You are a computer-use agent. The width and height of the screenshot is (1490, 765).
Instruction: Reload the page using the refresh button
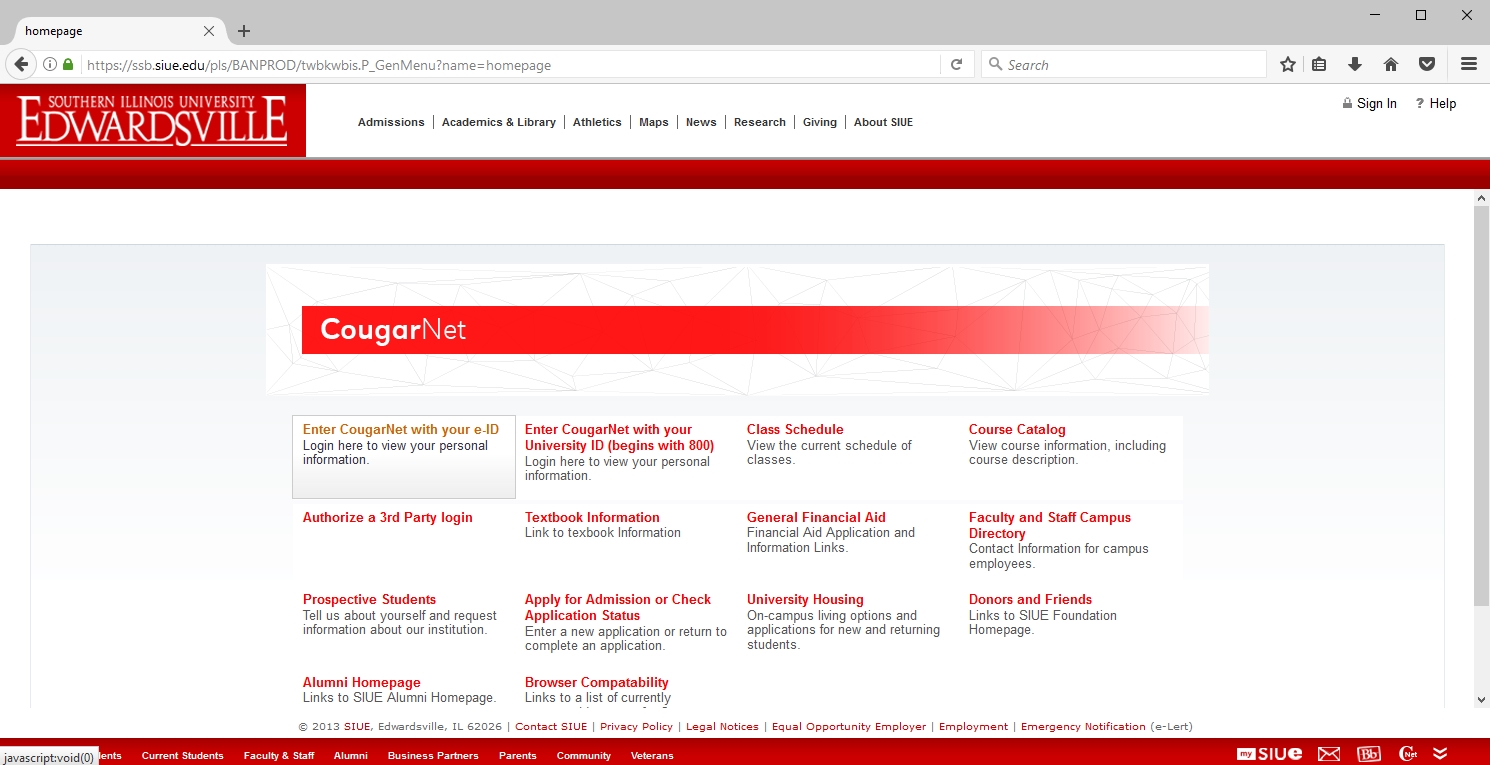click(x=956, y=64)
